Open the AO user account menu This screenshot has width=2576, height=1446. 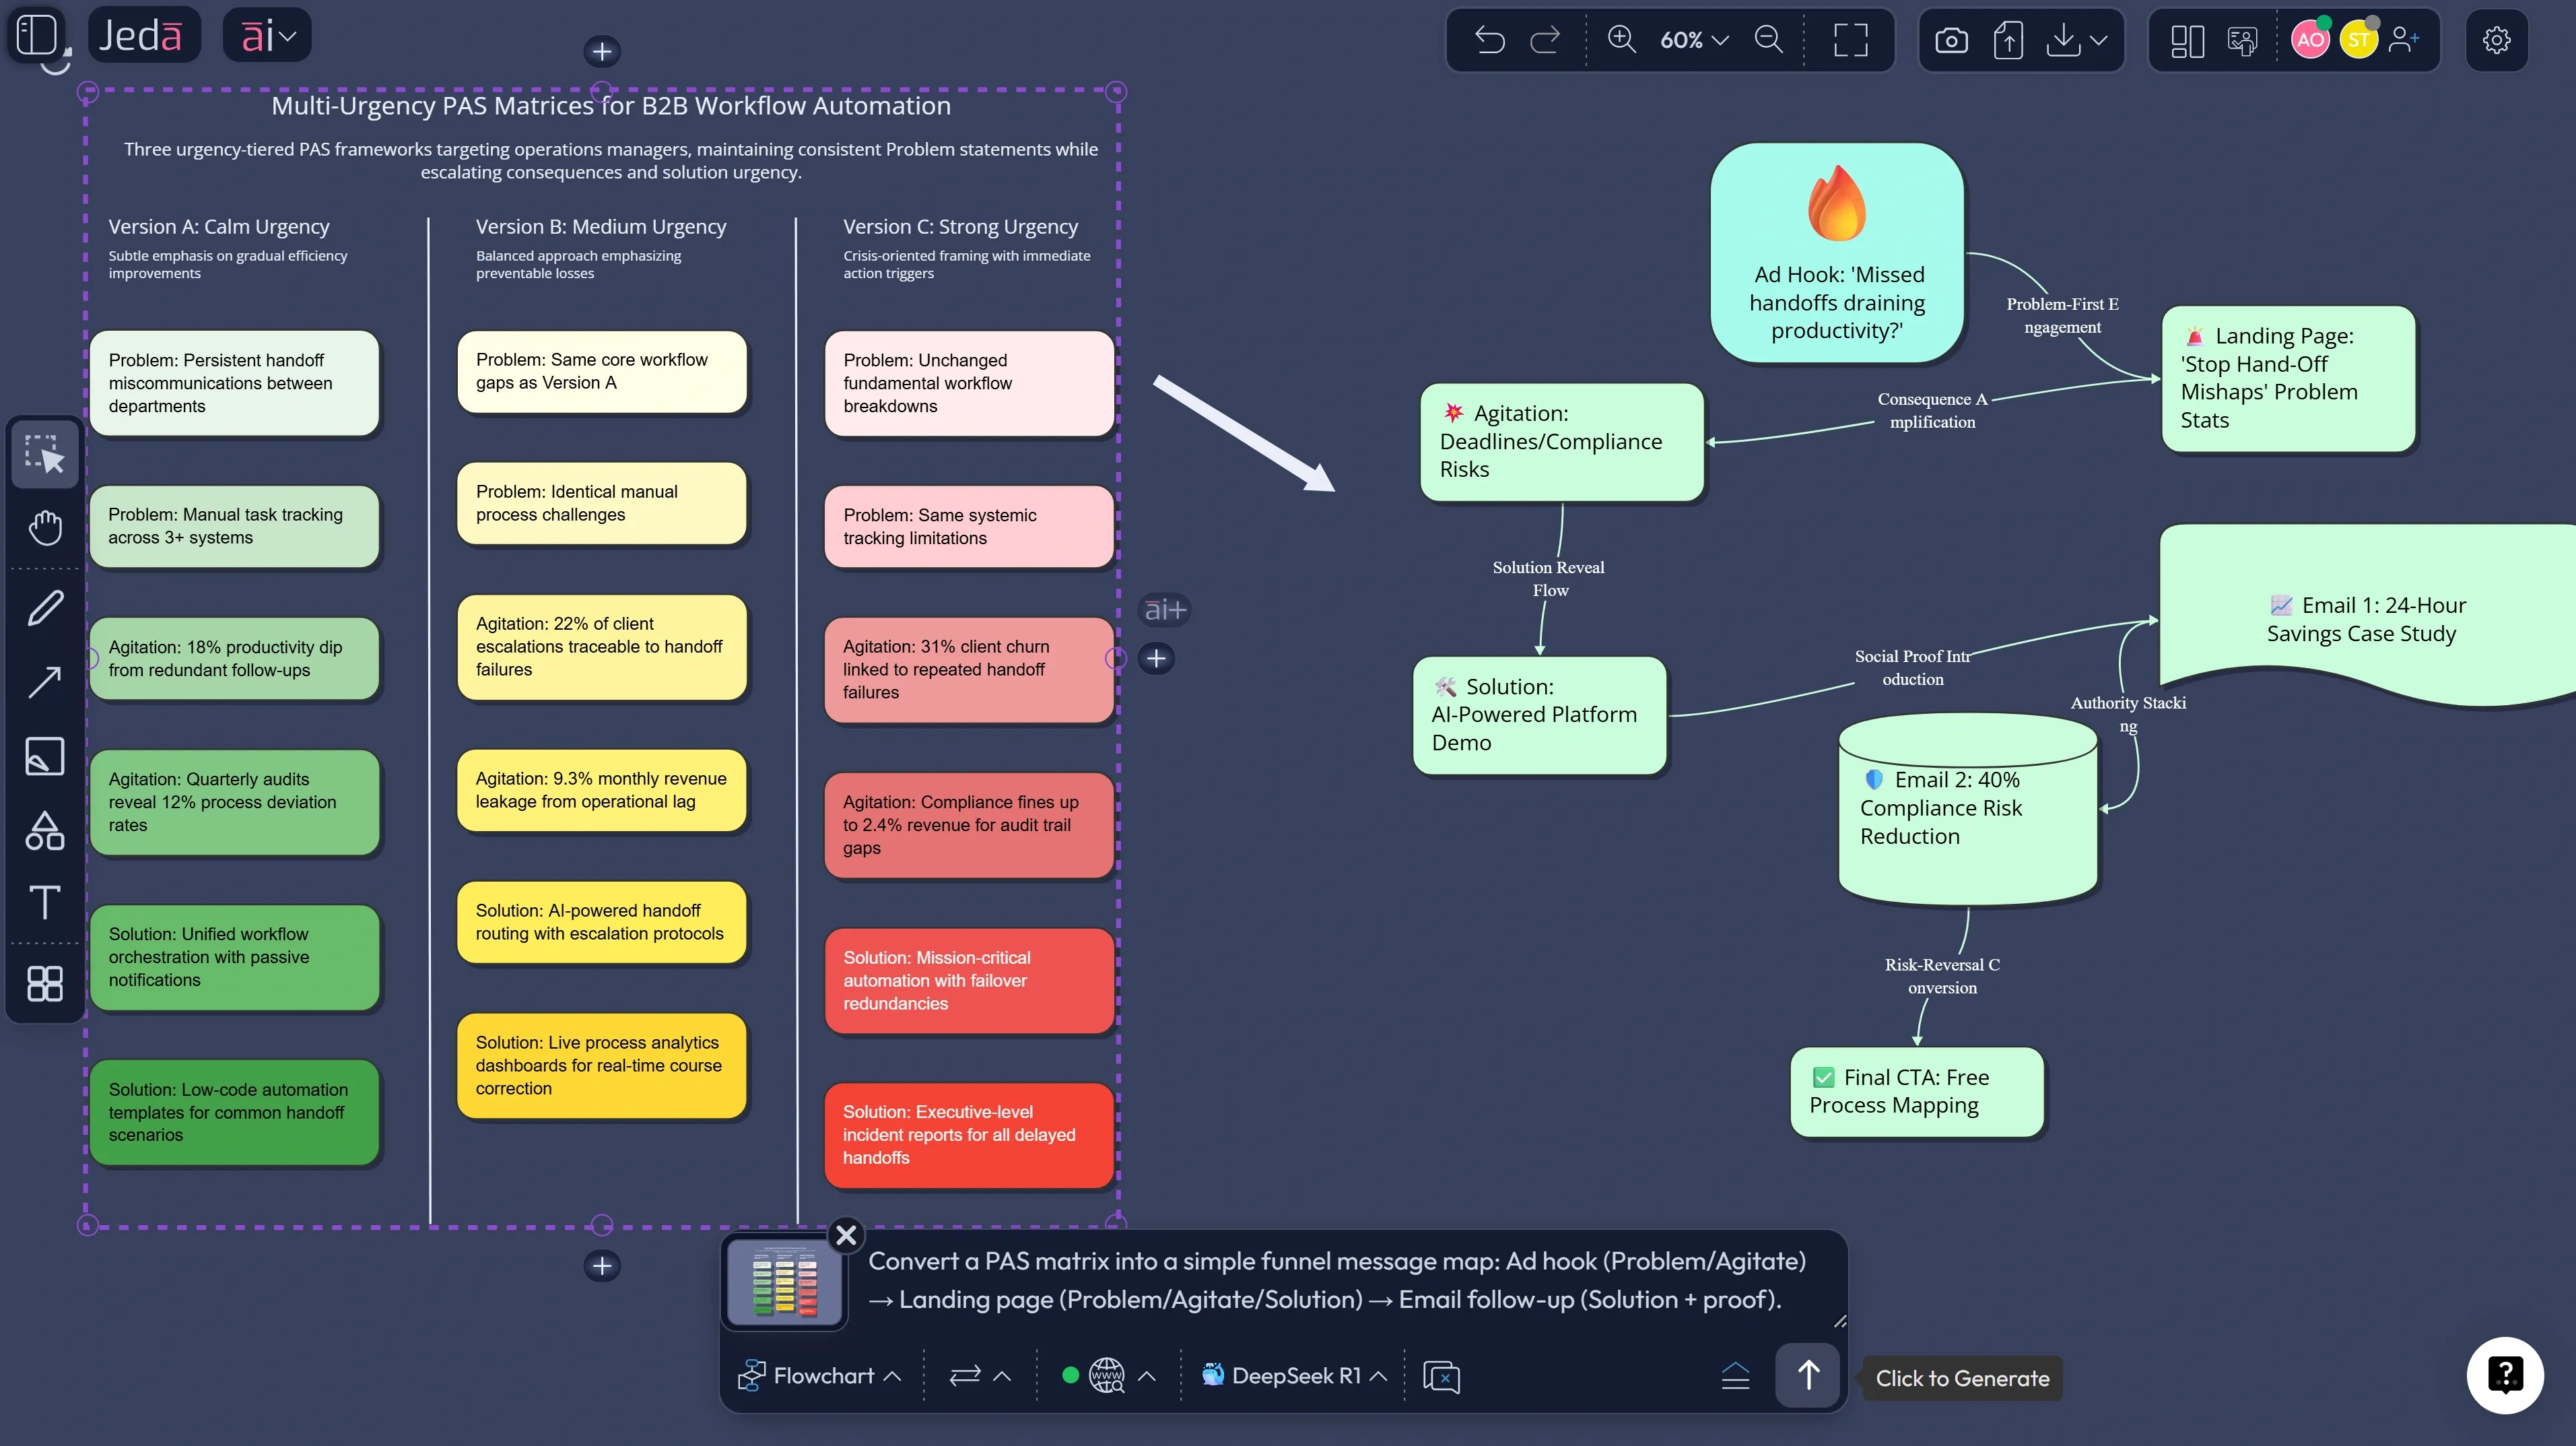(2311, 40)
